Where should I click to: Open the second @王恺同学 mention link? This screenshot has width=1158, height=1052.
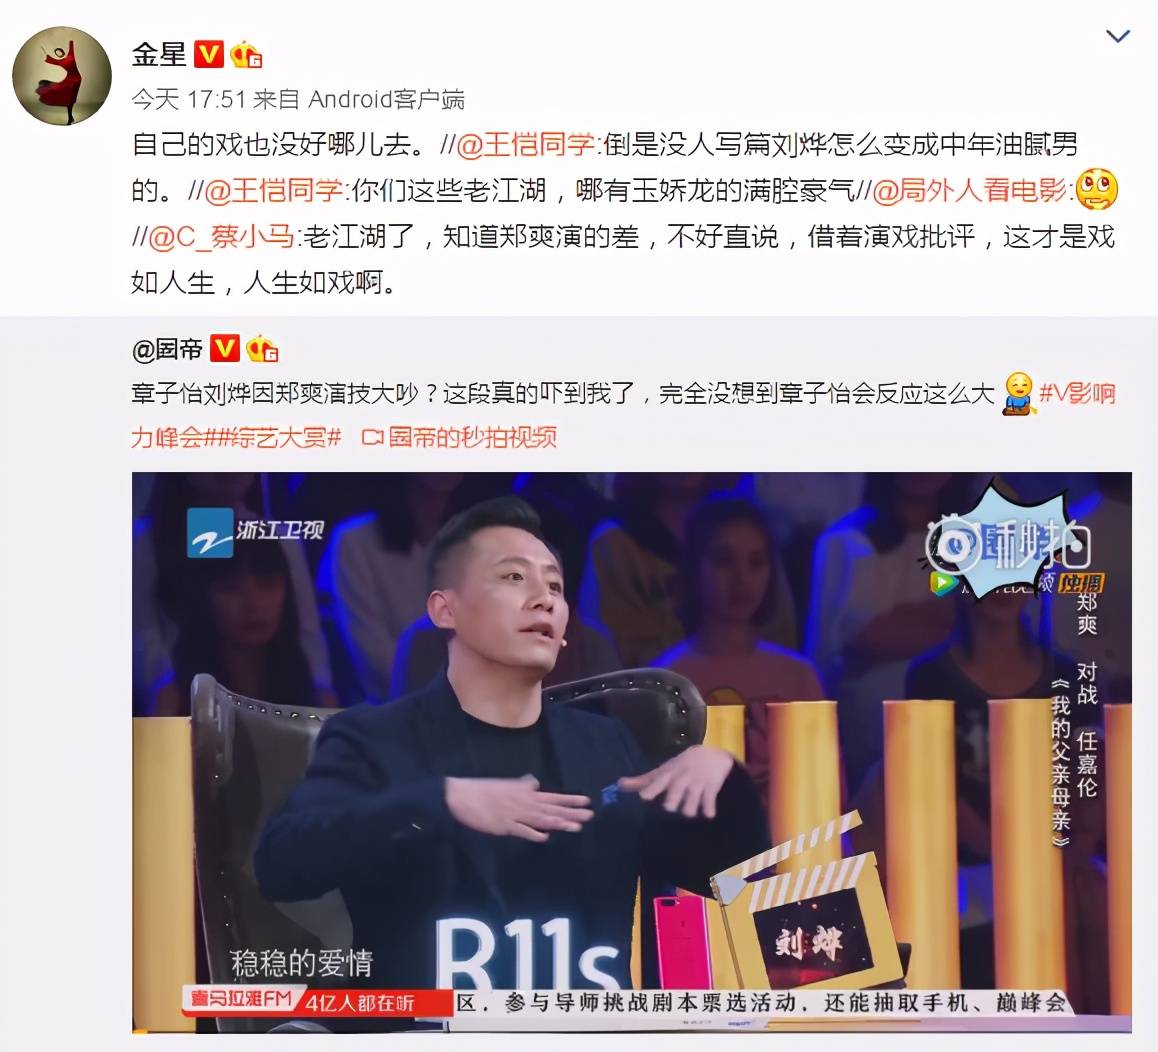[x=273, y=191]
